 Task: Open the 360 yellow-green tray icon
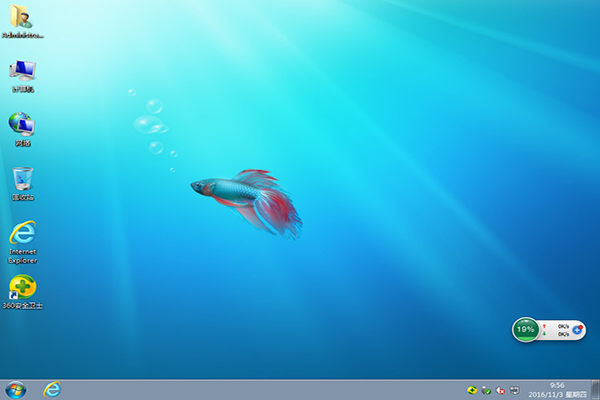coord(472,390)
